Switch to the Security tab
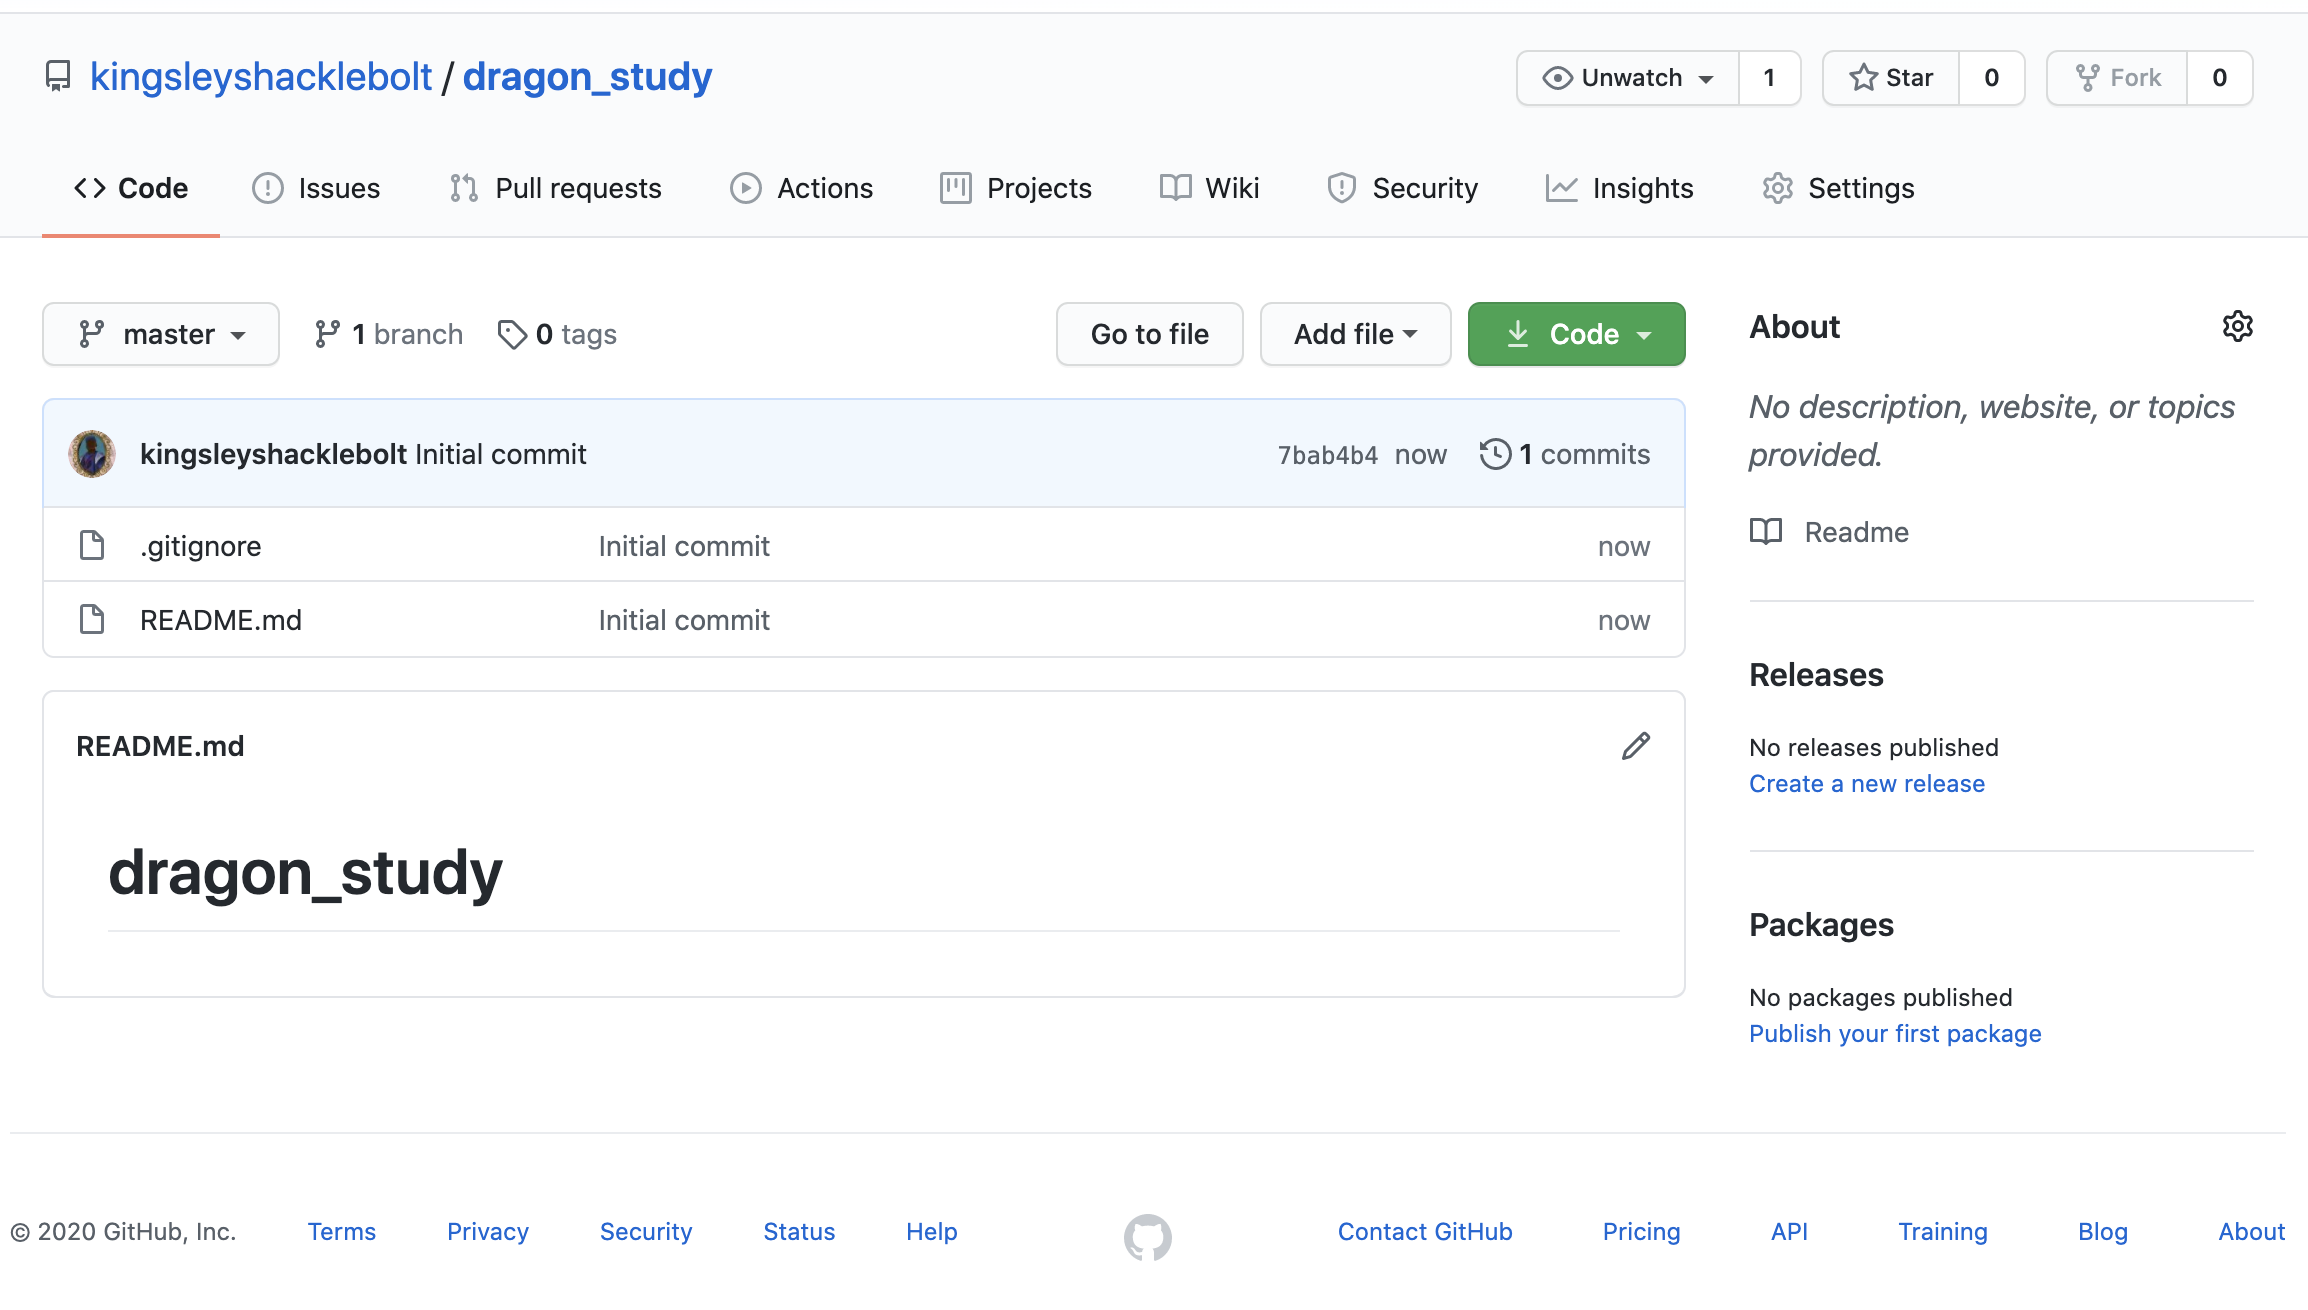This screenshot has height=1310, width=2308. pyautogui.click(x=1402, y=188)
